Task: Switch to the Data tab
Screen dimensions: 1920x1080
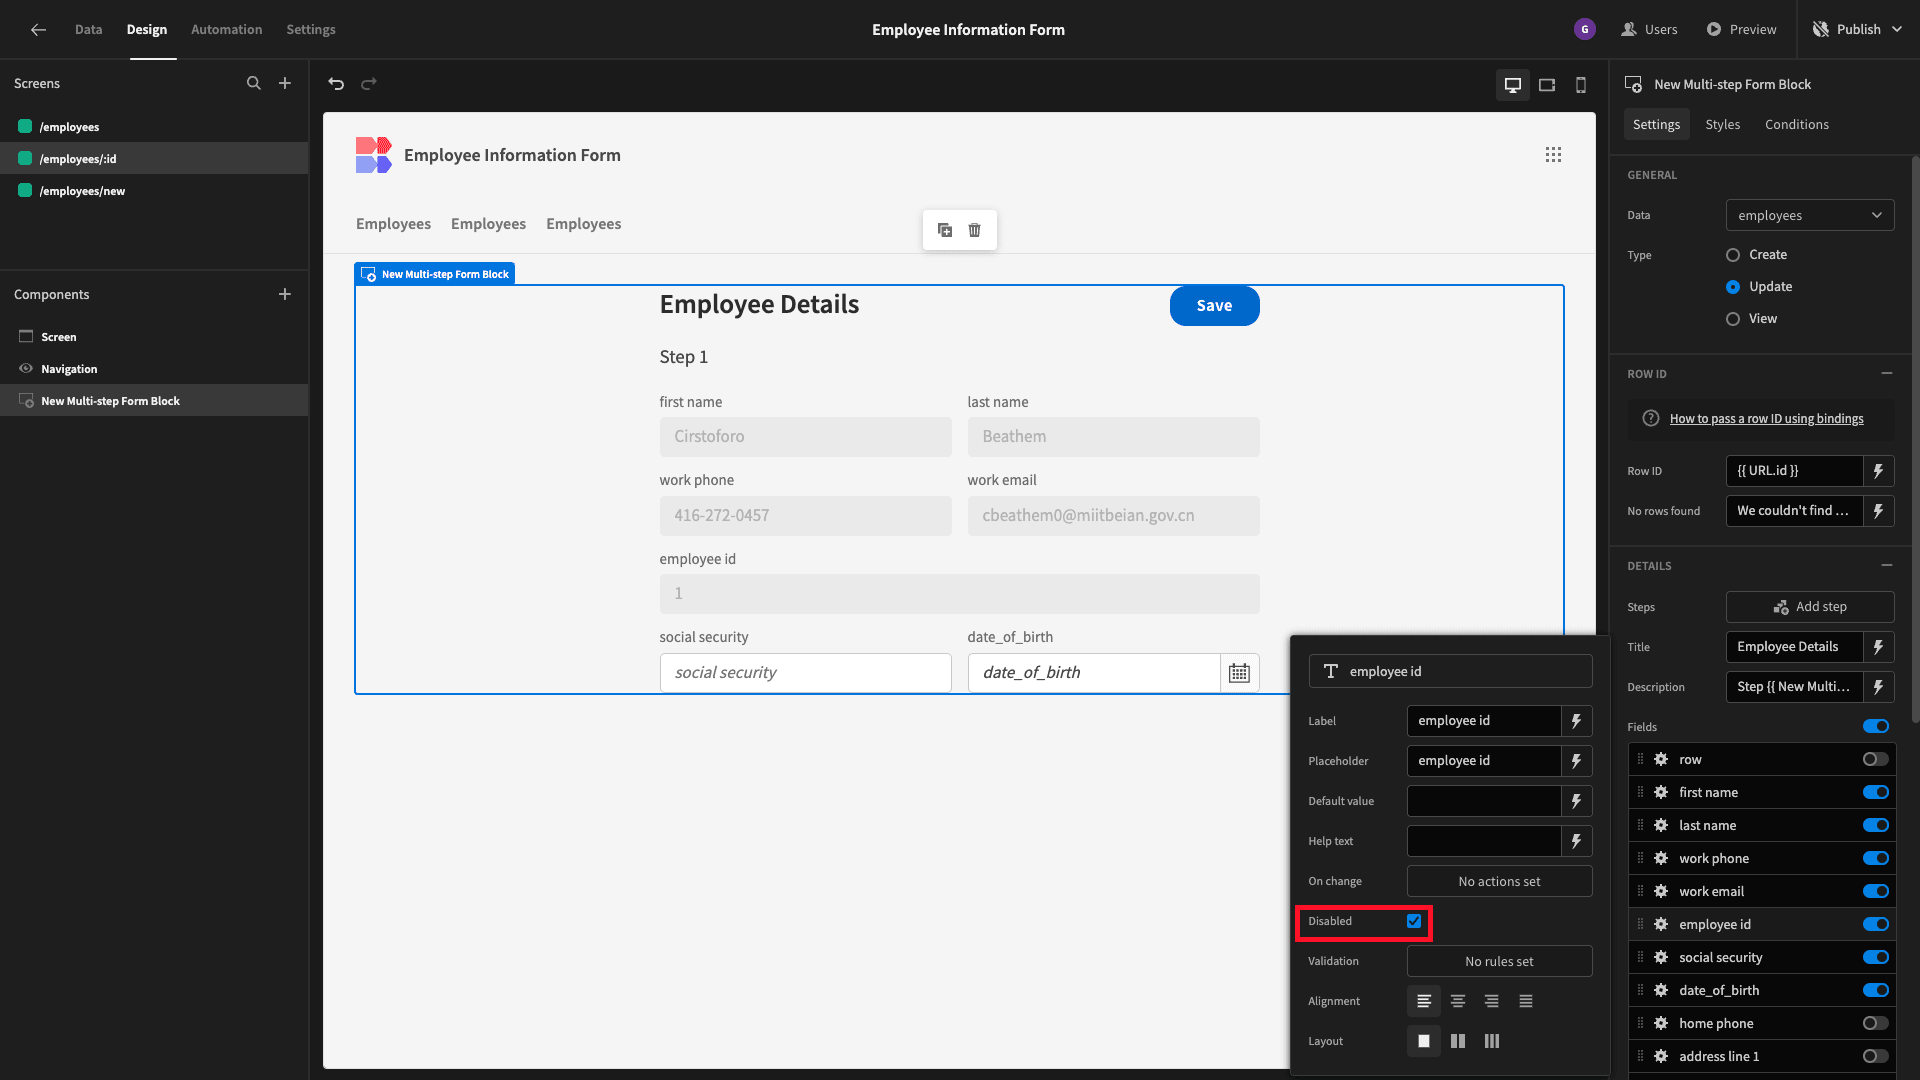Action: 88,30
